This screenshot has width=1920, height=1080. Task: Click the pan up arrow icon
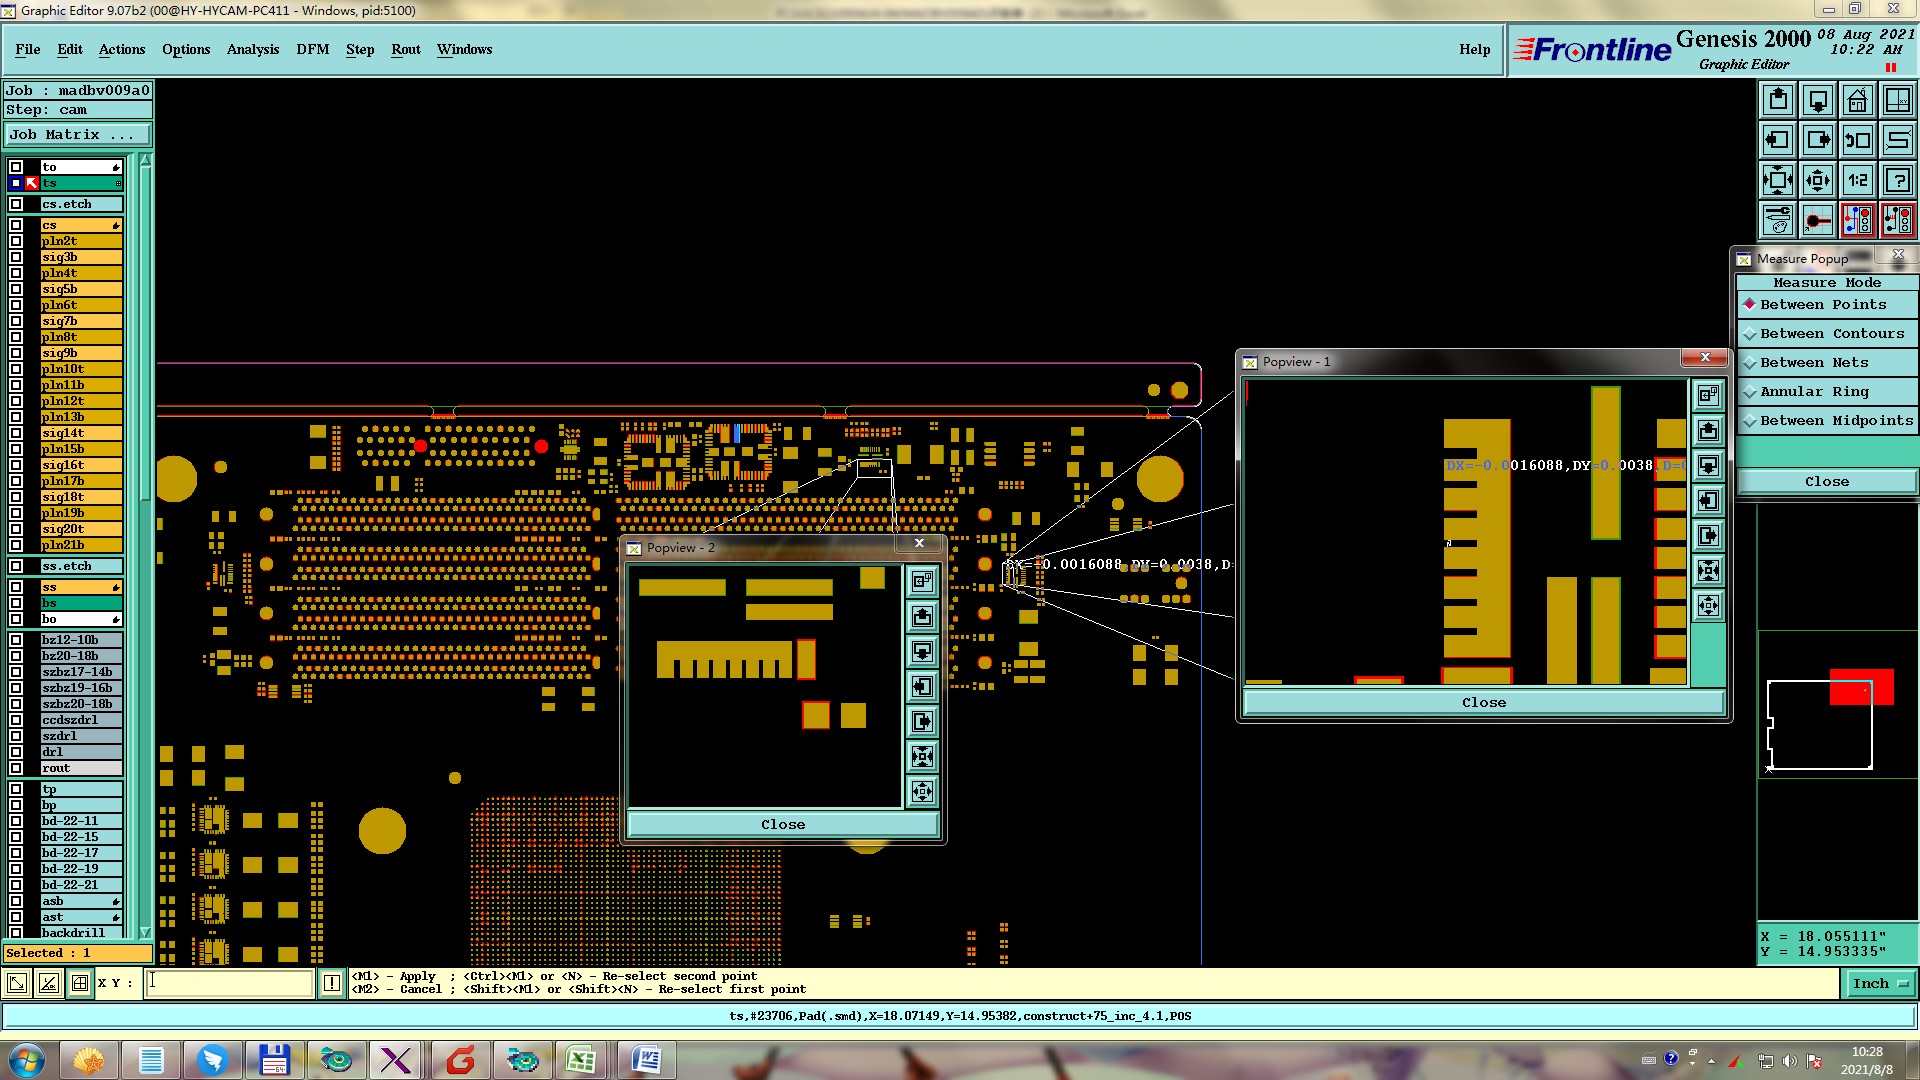1777,100
